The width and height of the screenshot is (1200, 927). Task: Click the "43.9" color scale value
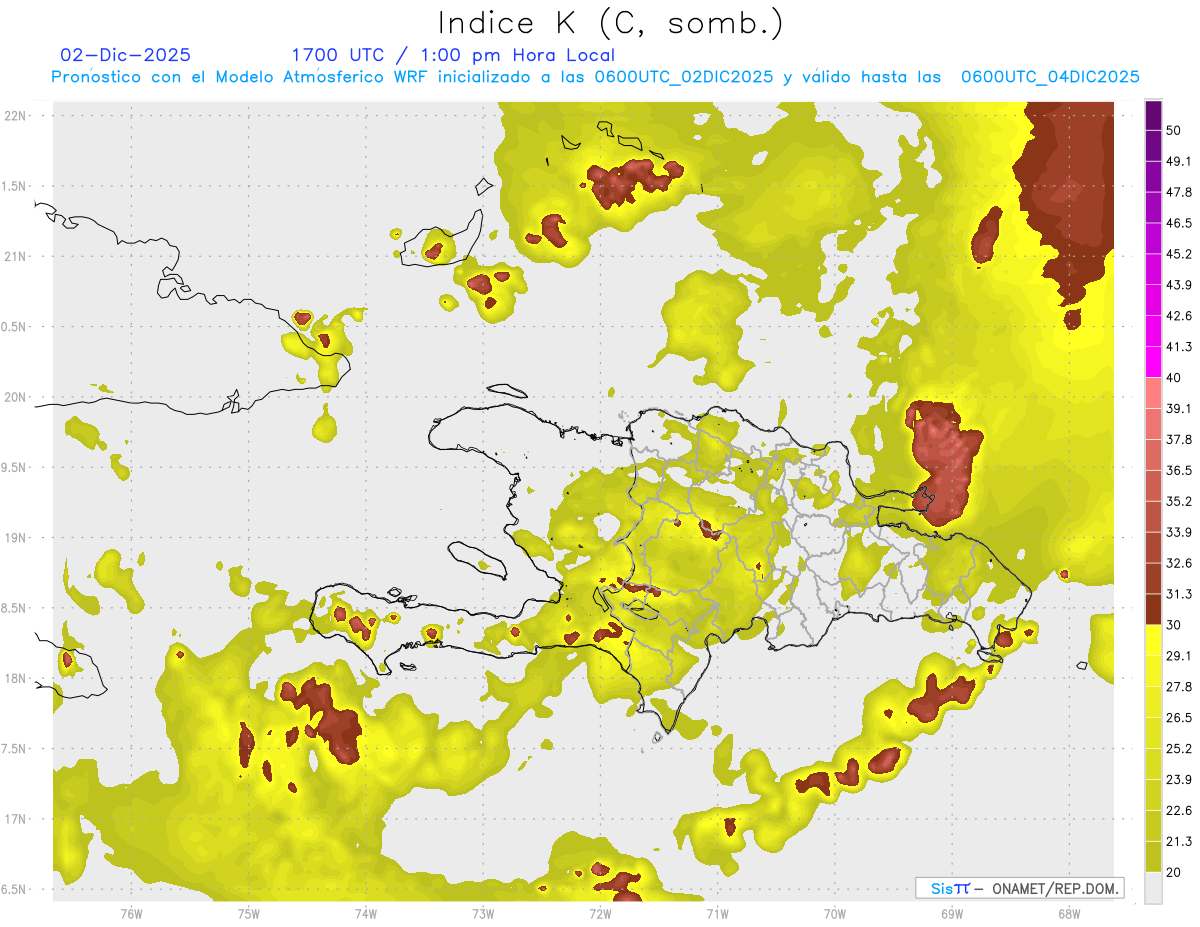[x=1179, y=285]
